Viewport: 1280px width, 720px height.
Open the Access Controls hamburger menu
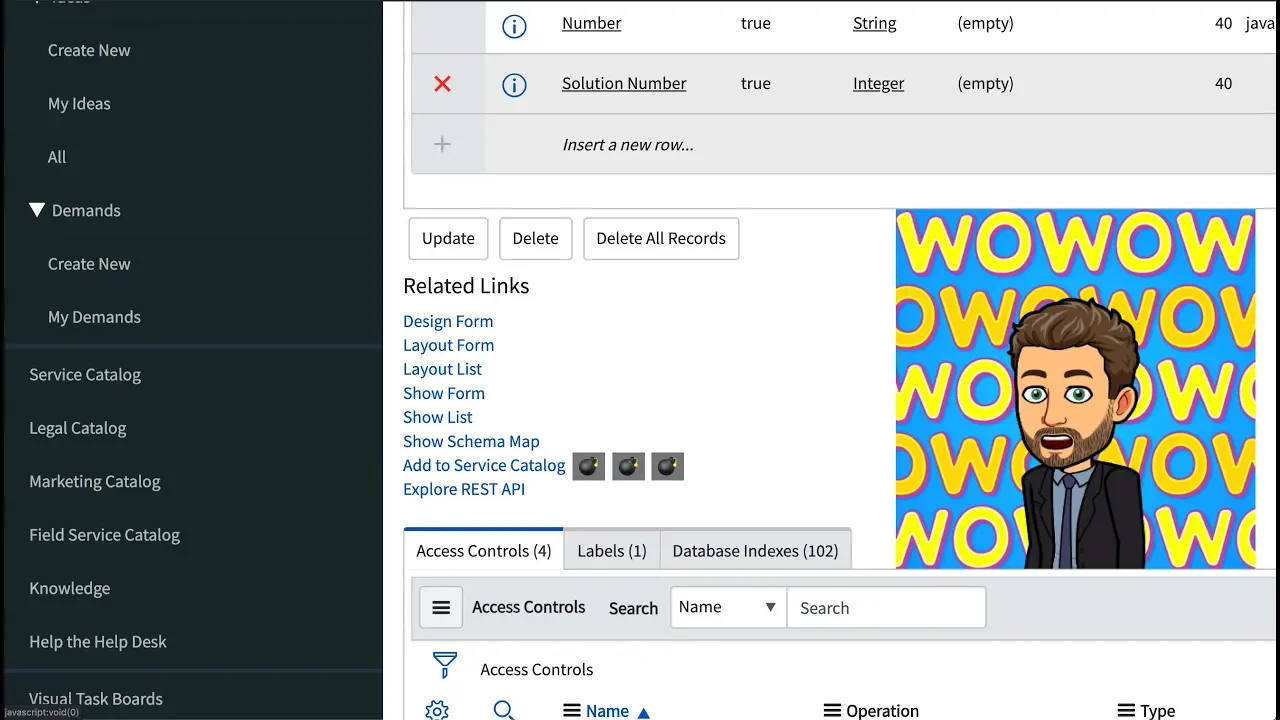click(x=440, y=607)
